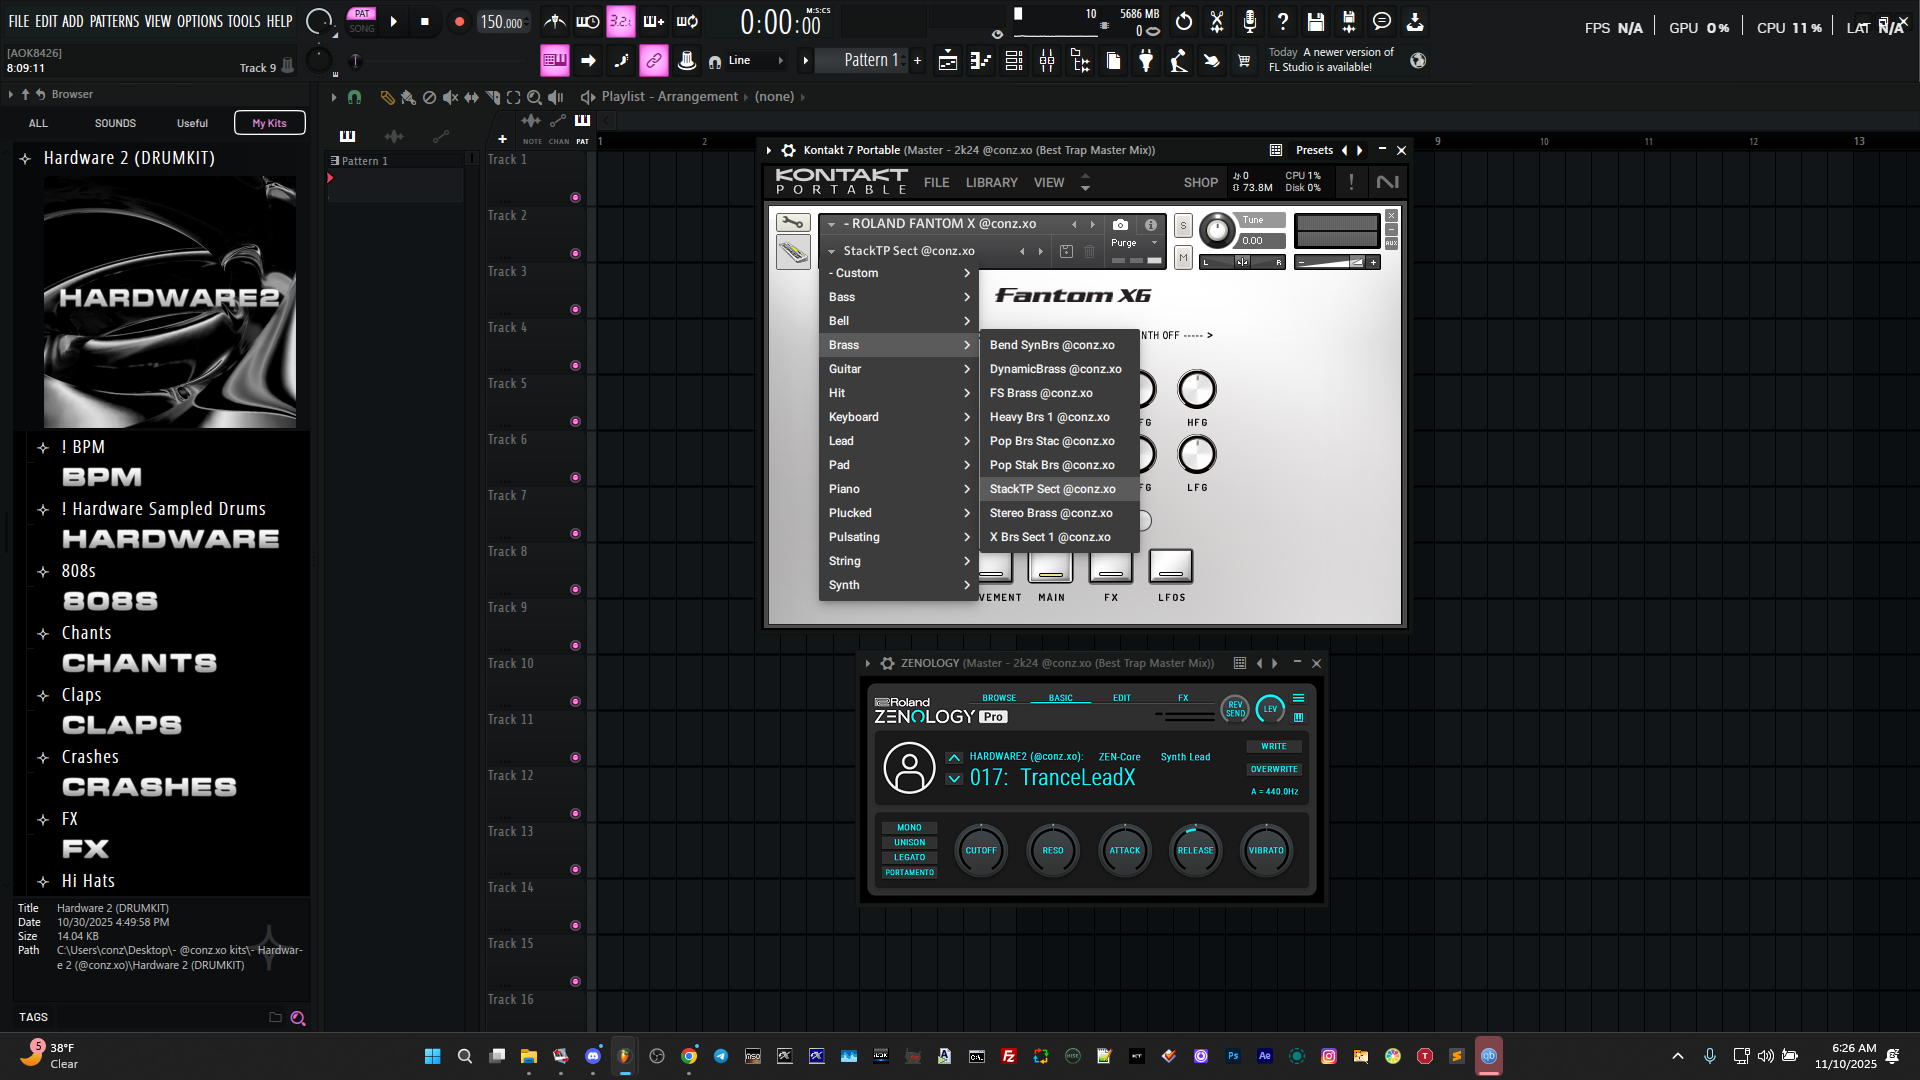Image resolution: width=1920 pixels, height=1080 pixels.
Task: Open the plugin picker plug icon
Action: 1146,61
